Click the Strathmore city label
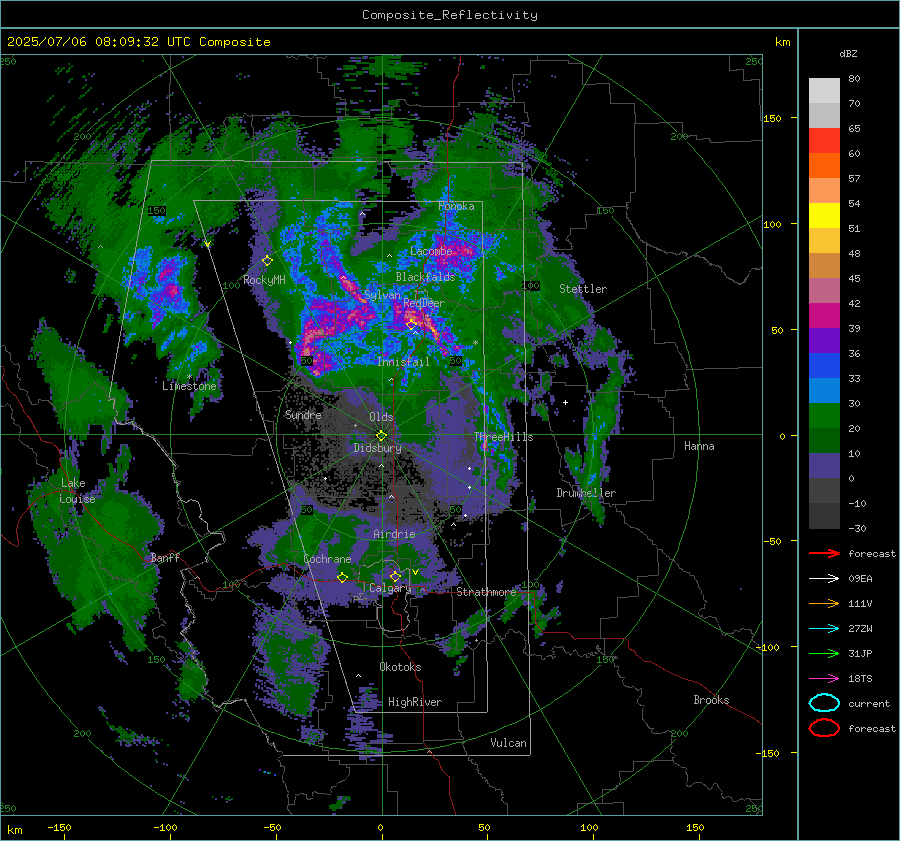Screen dimensions: 900x841 pyautogui.click(x=487, y=592)
